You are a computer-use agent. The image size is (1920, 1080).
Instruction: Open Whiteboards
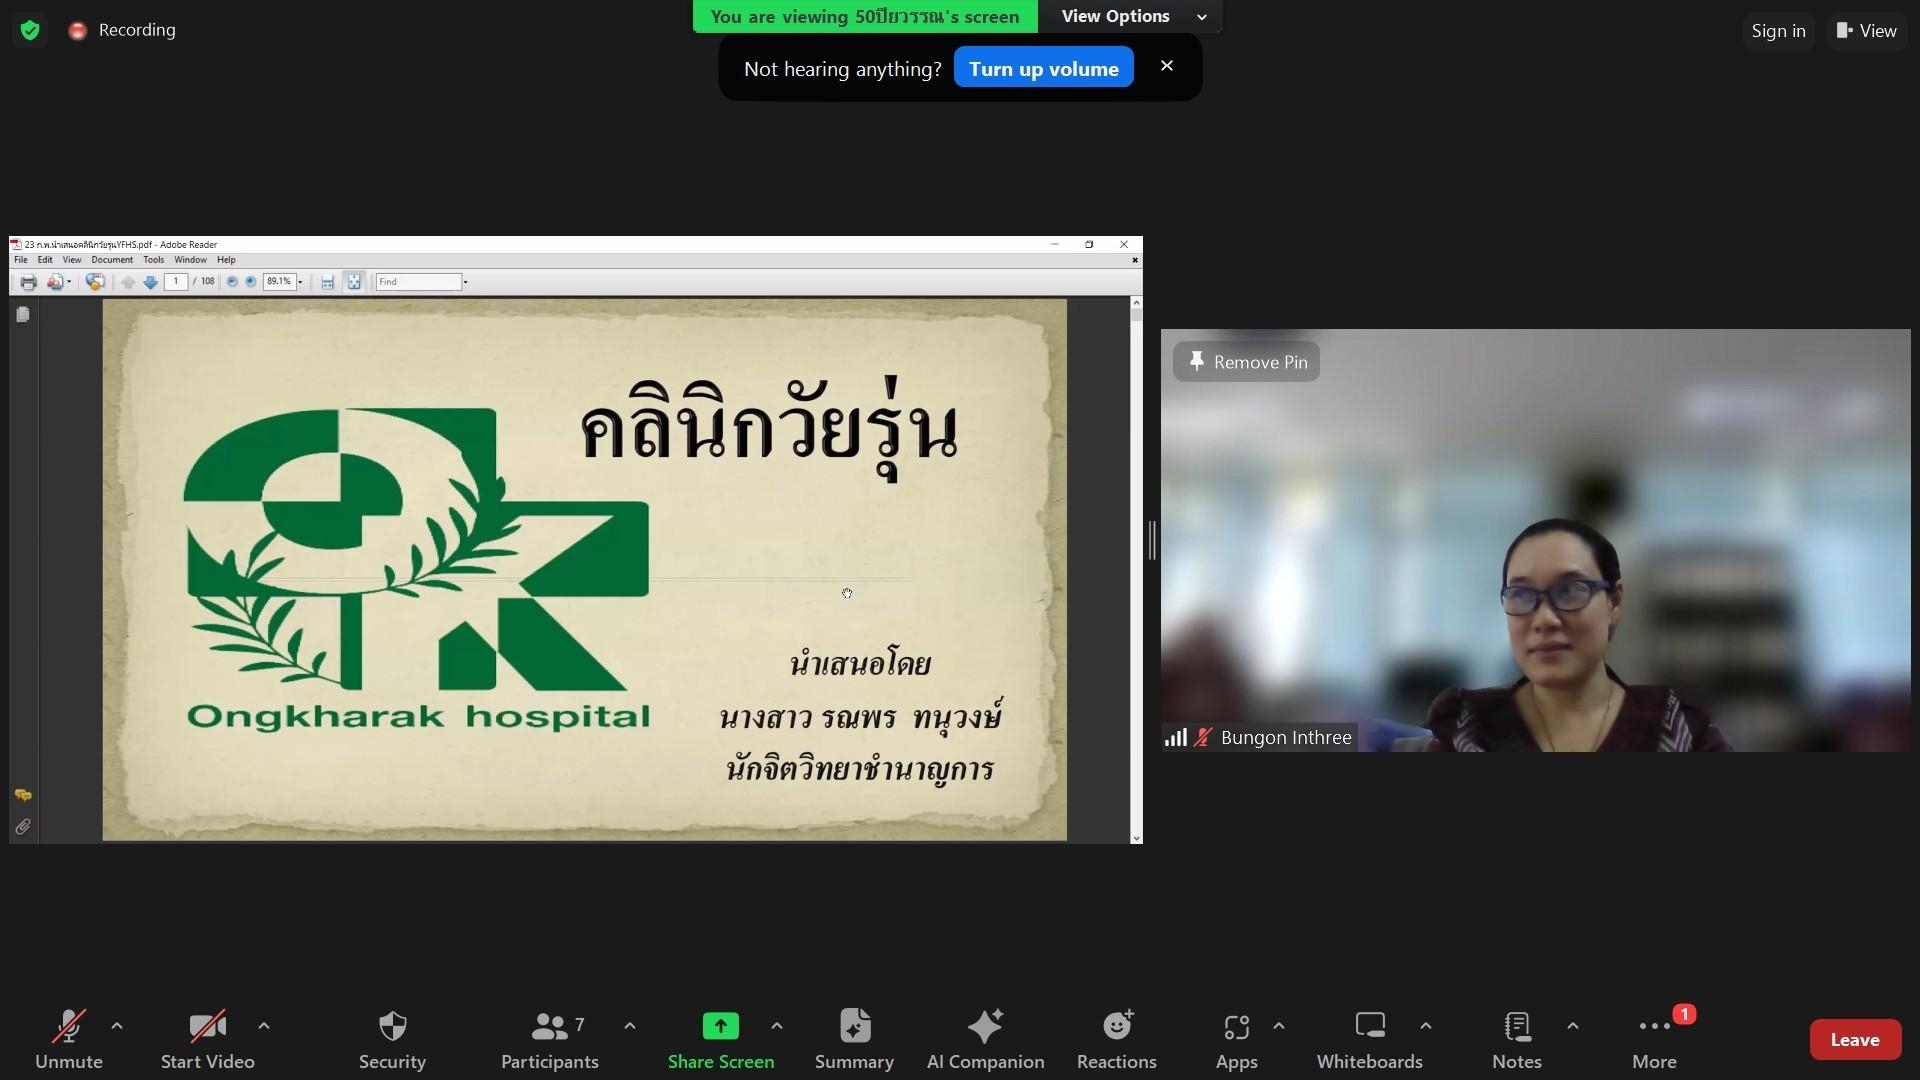click(1369, 1040)
